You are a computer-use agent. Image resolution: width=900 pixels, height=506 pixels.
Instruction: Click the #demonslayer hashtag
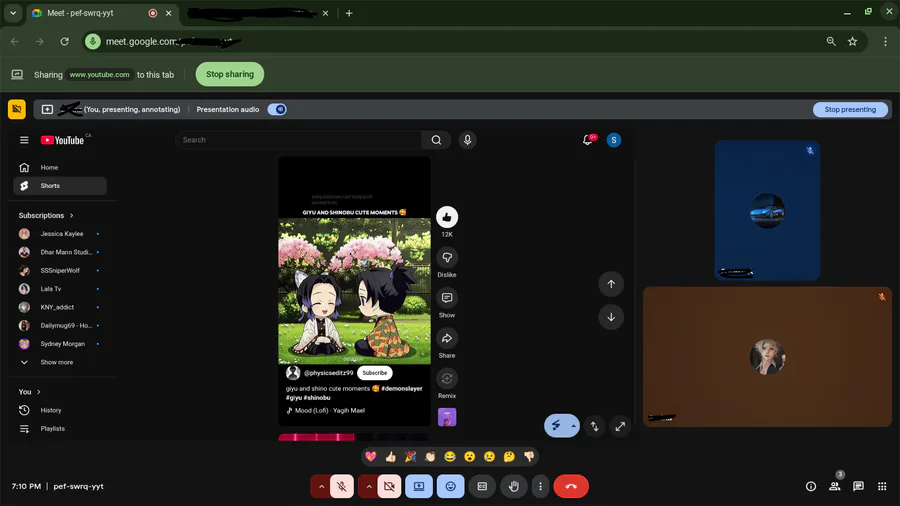point(402,388)
